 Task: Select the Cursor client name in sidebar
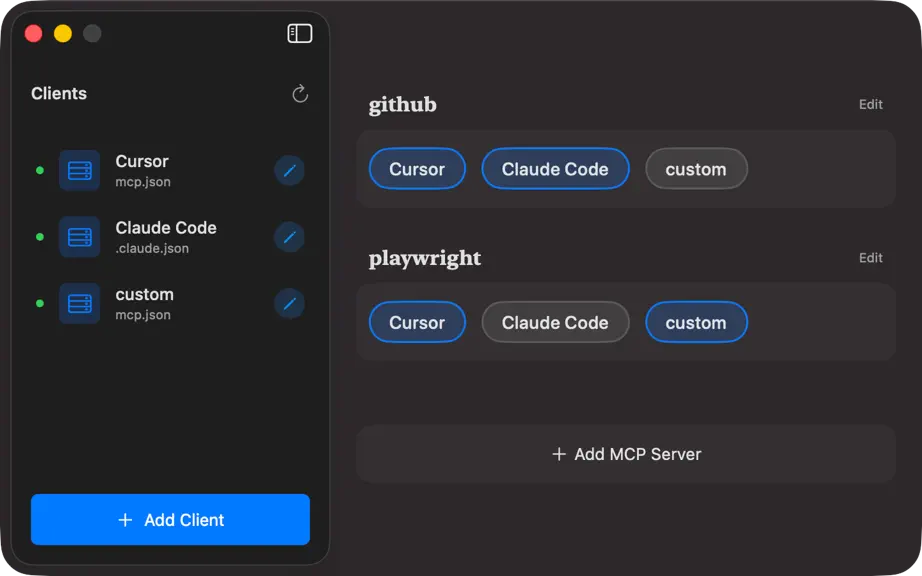pos(142,161)
